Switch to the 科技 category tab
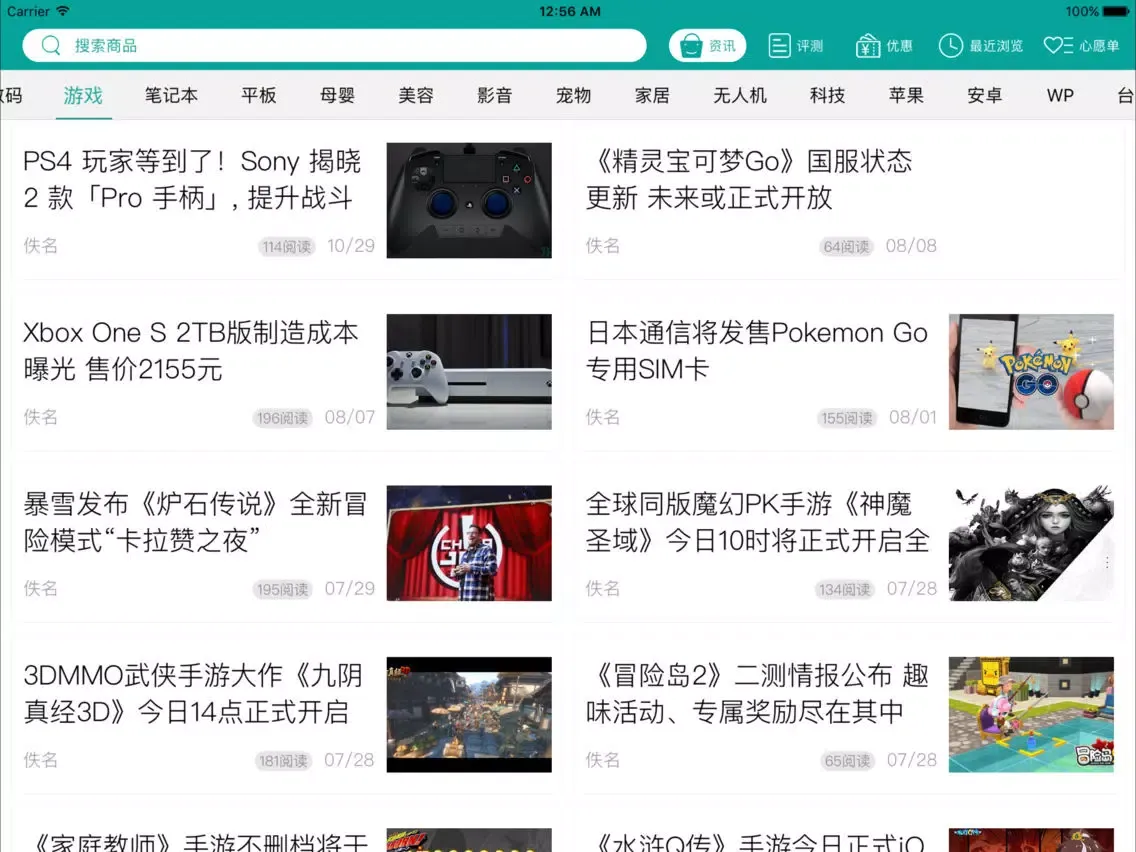Image resolution: width=1136 pixels, height=852 pixels. point(827,95)
